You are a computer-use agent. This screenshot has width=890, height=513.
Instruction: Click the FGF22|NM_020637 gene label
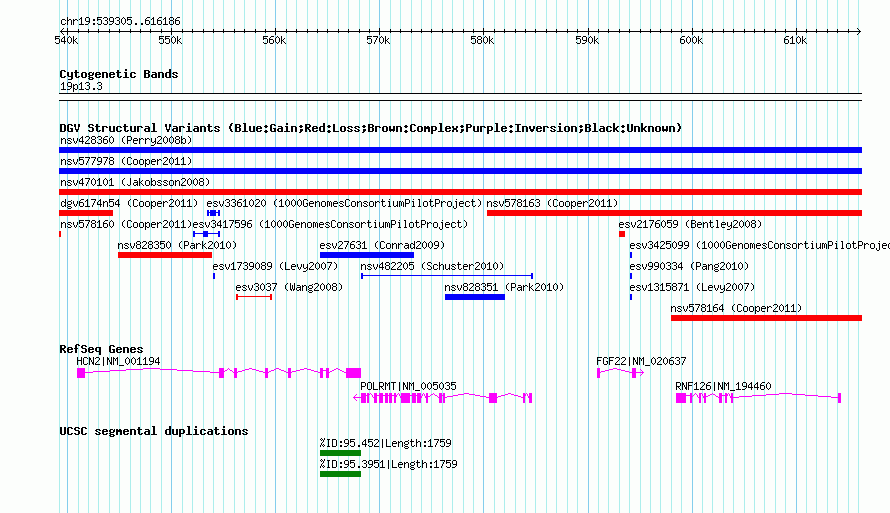pos(641,361)
